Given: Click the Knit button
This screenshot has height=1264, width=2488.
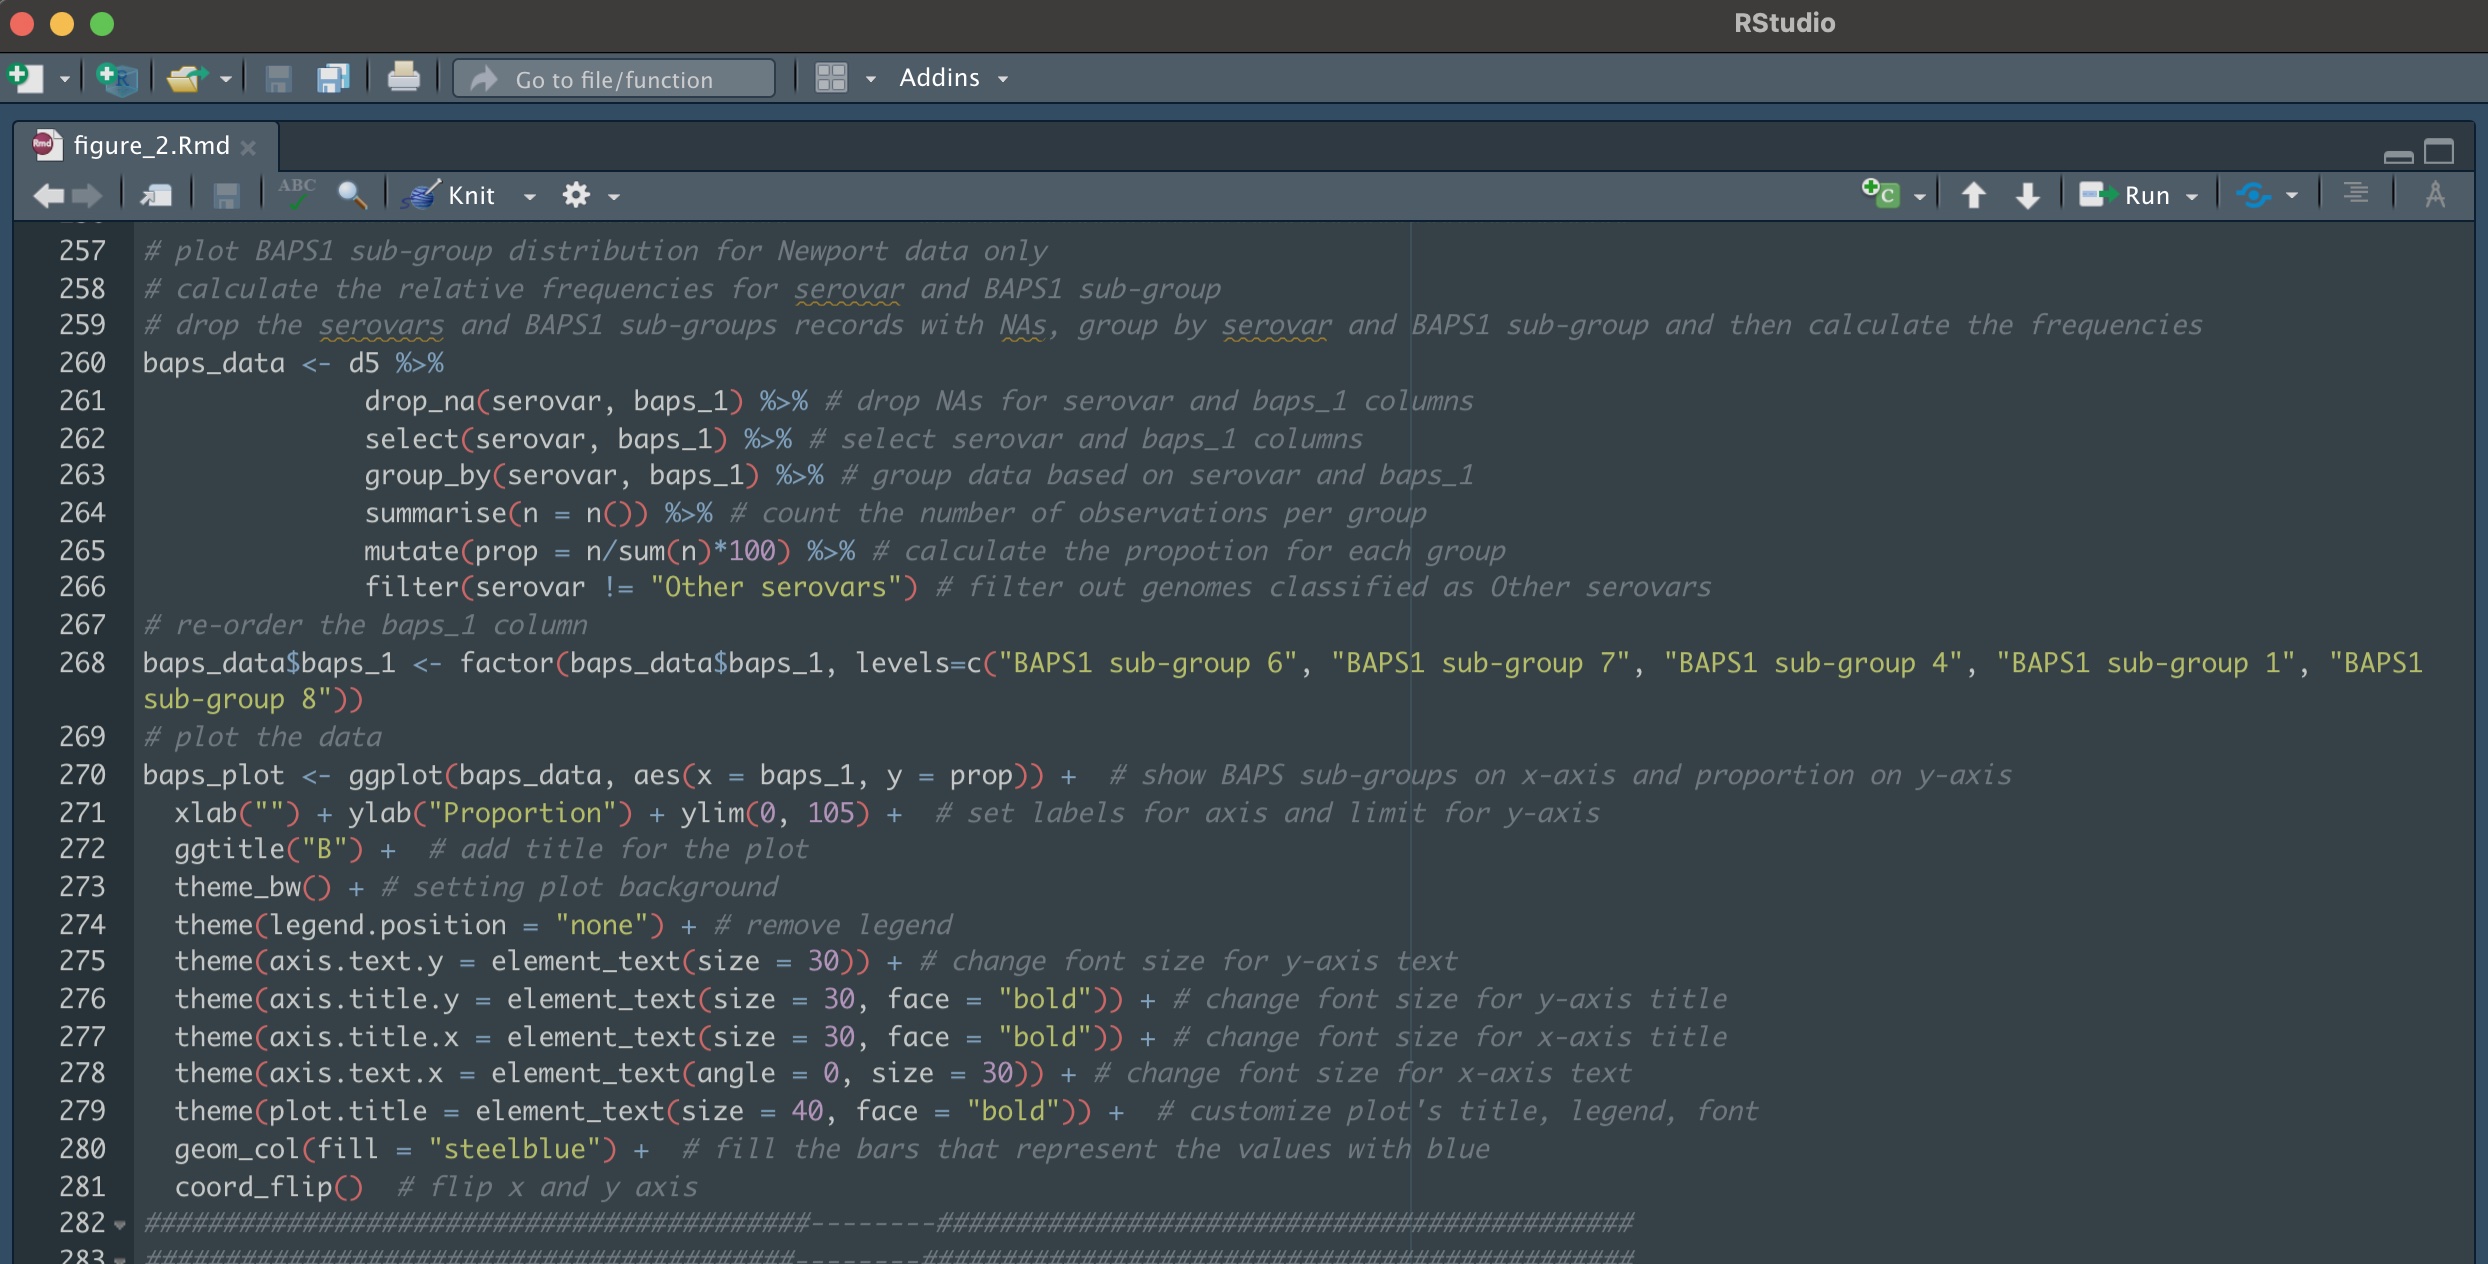Looking at the screenshot, I should click(452, 195).
